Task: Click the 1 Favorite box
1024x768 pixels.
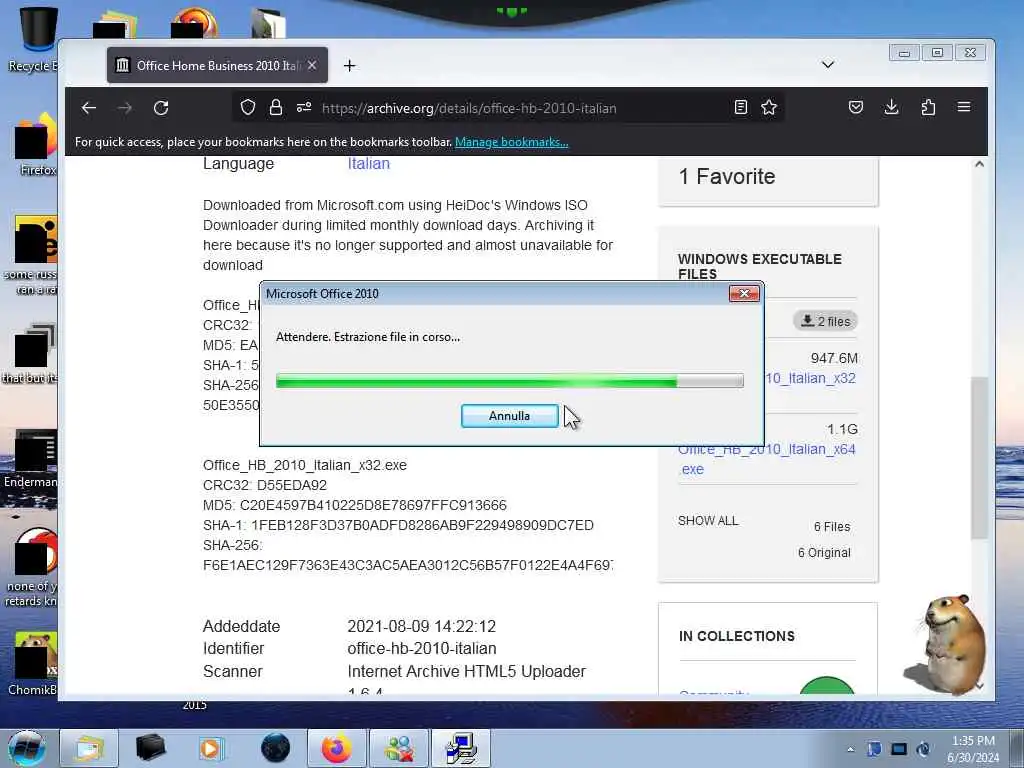Action: coord(768,180)
